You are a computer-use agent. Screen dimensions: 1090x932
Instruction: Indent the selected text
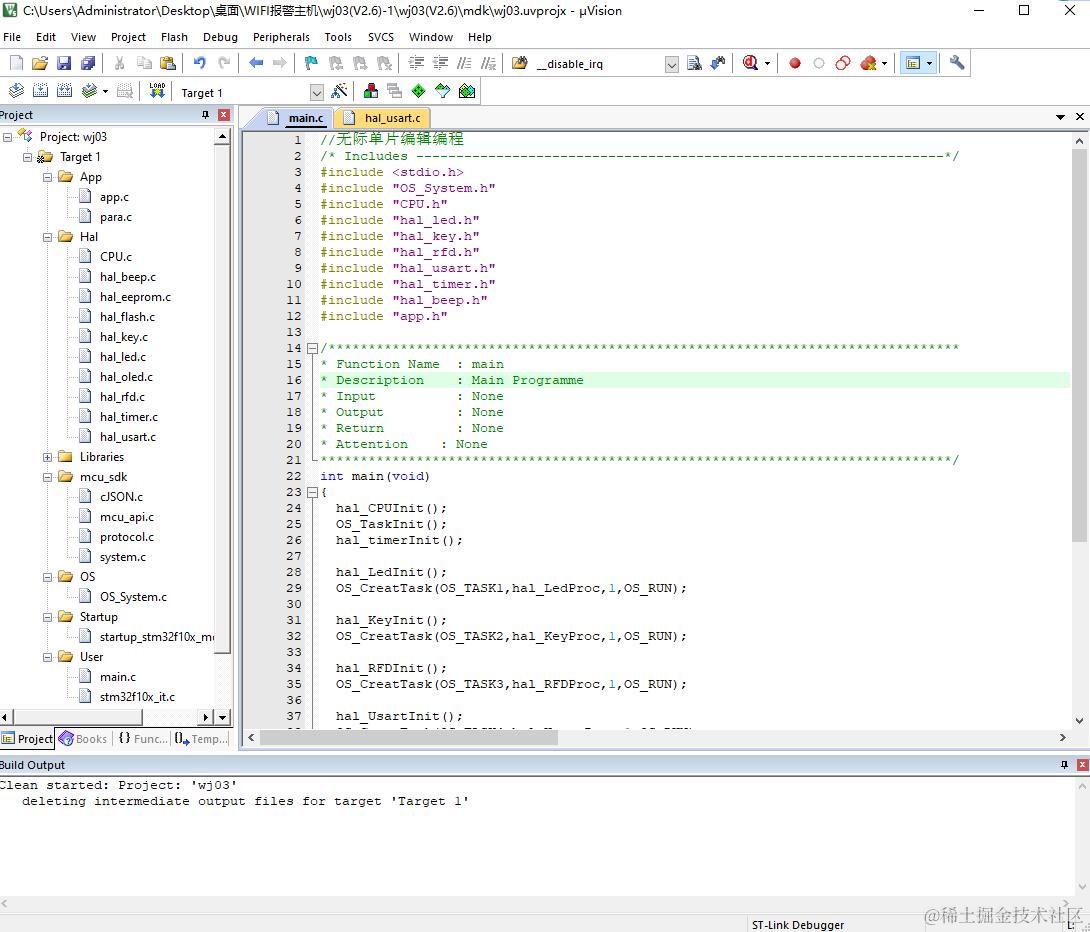tap(416, 63)
